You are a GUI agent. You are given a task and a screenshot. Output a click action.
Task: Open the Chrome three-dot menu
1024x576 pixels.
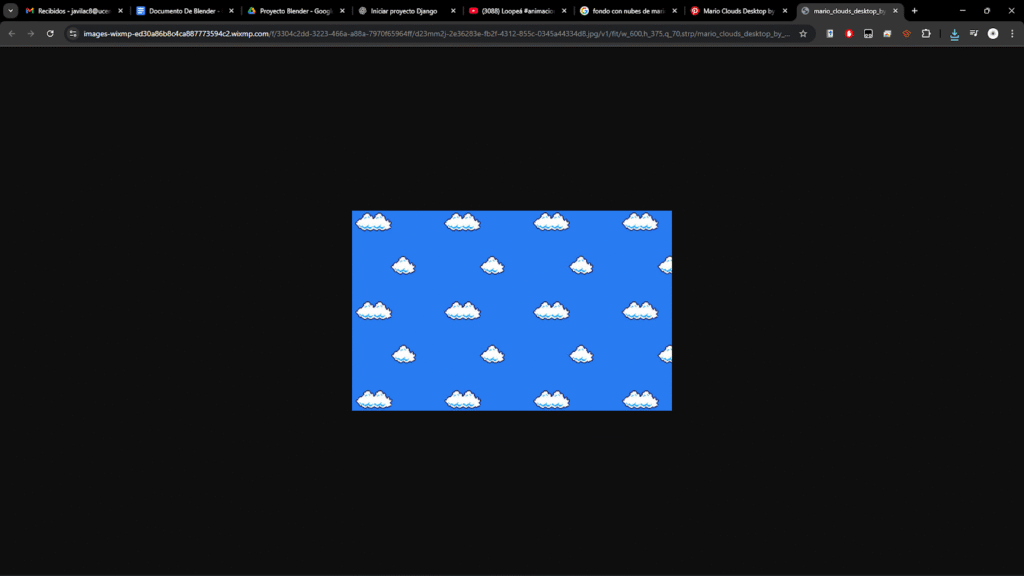pos(1012,33)
